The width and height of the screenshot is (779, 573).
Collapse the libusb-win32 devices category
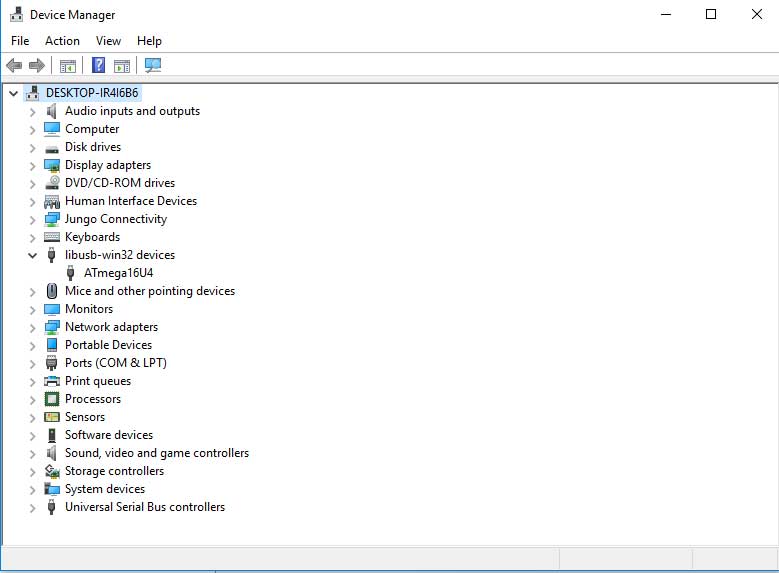32,255
